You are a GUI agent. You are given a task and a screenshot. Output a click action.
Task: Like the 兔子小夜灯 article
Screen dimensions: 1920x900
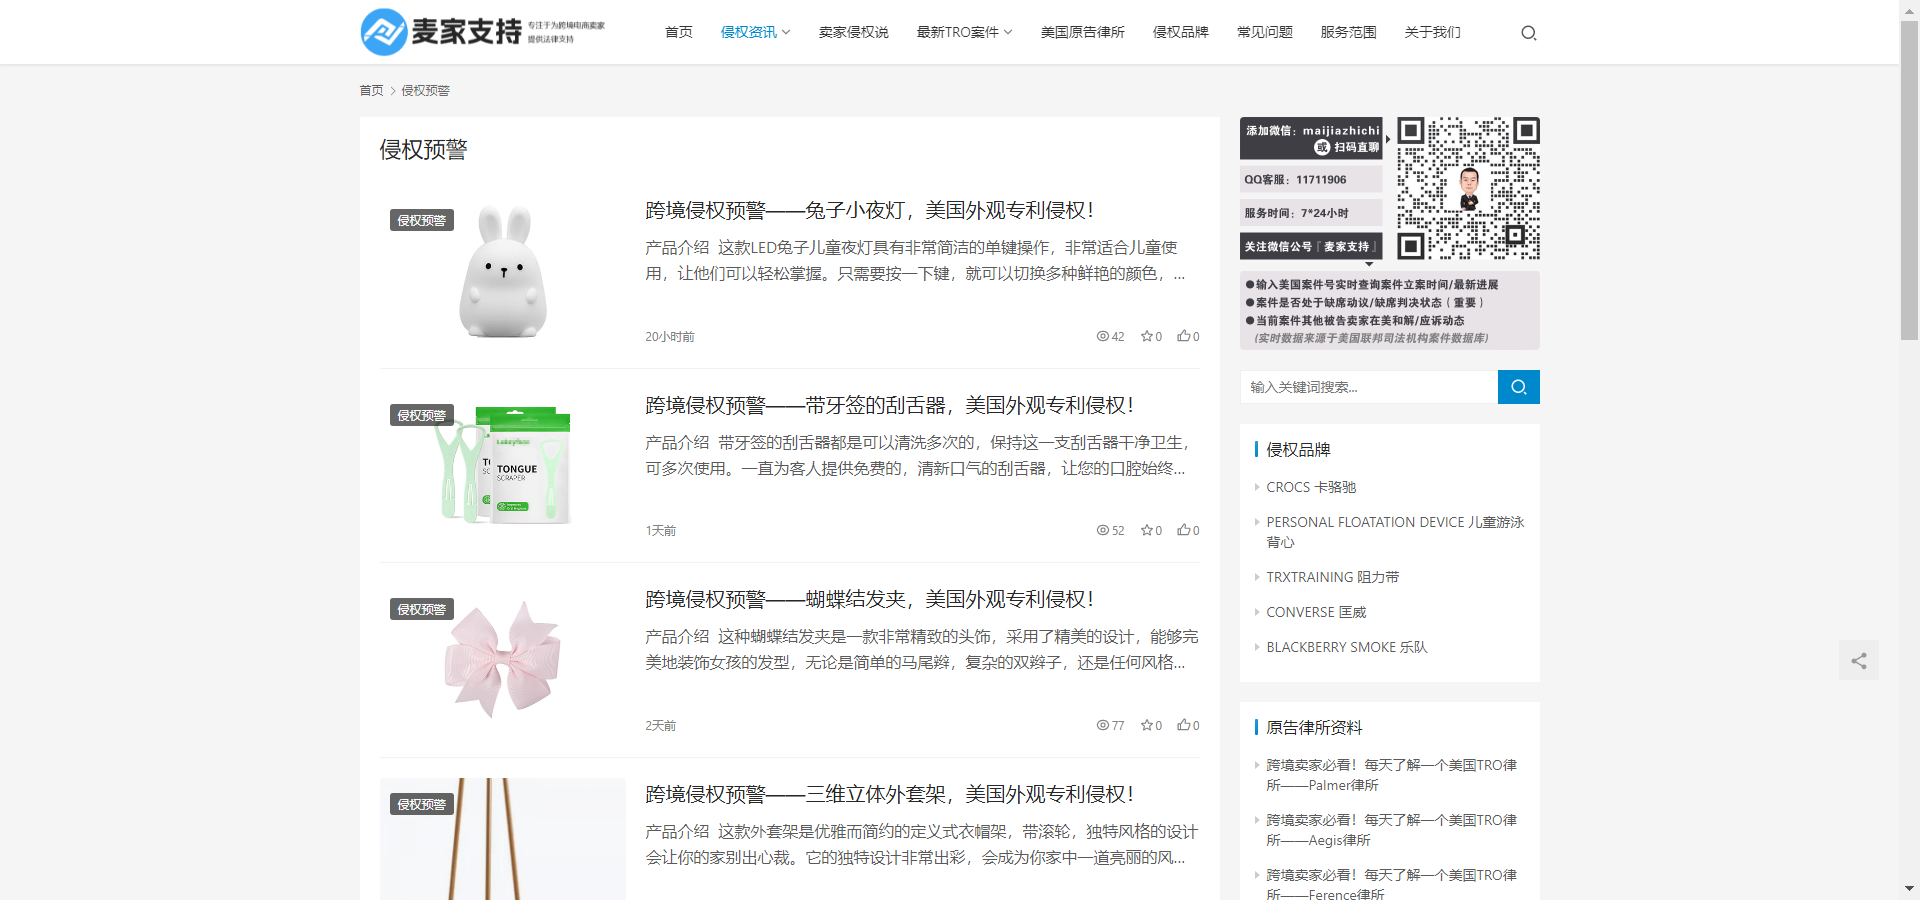tap(1183, 336)
